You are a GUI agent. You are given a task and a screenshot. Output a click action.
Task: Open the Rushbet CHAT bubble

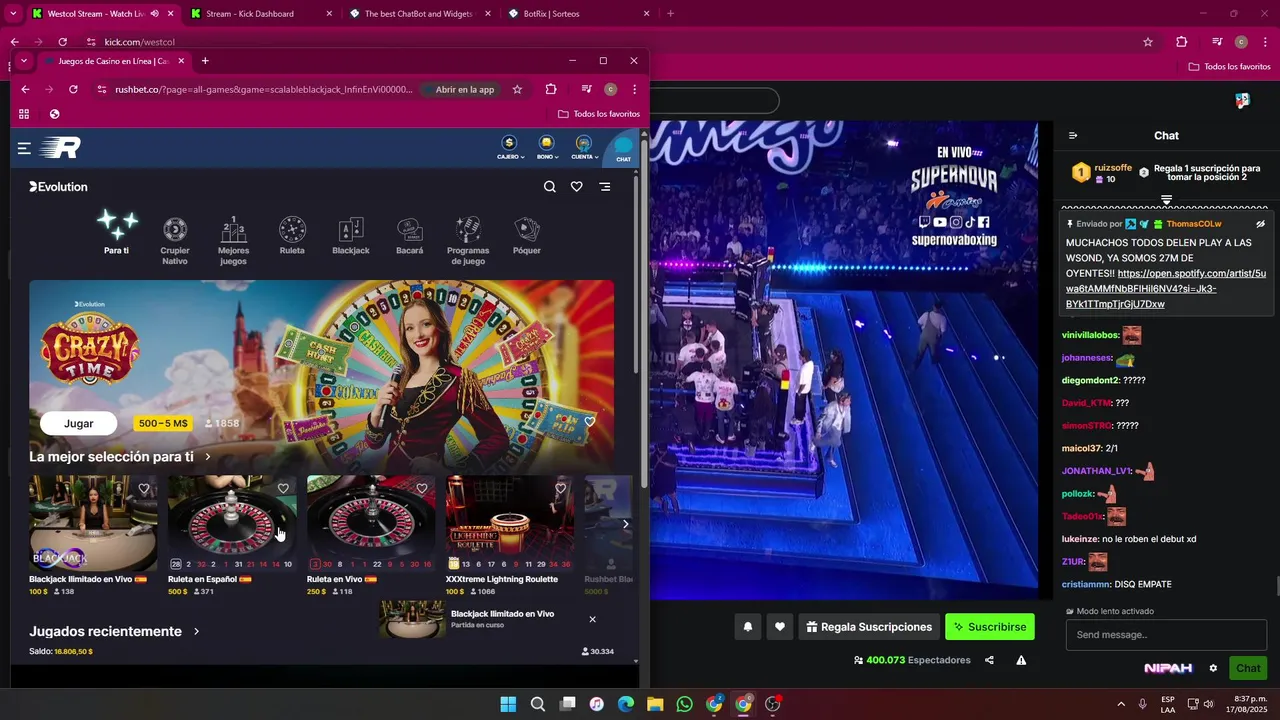click(623, 148)
